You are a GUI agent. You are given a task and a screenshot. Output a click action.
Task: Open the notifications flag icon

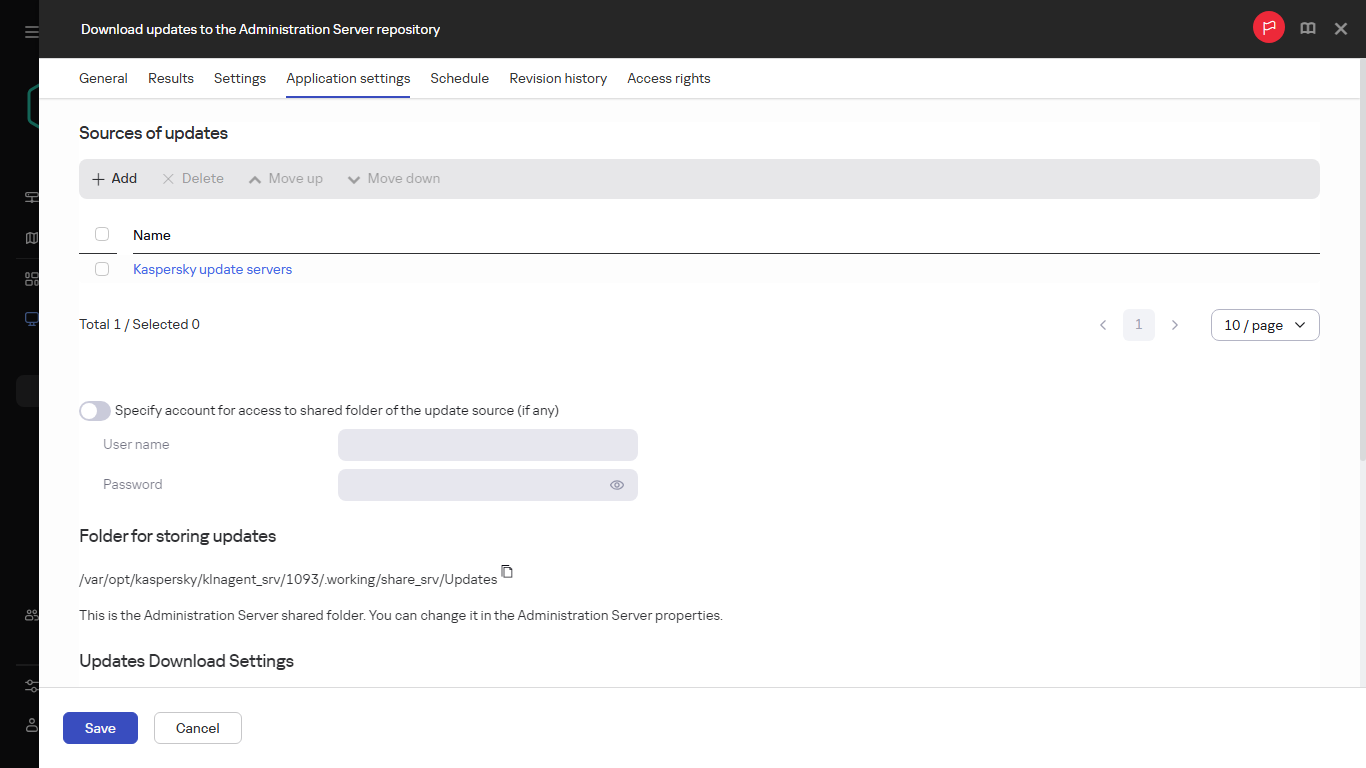(1268, 27)
